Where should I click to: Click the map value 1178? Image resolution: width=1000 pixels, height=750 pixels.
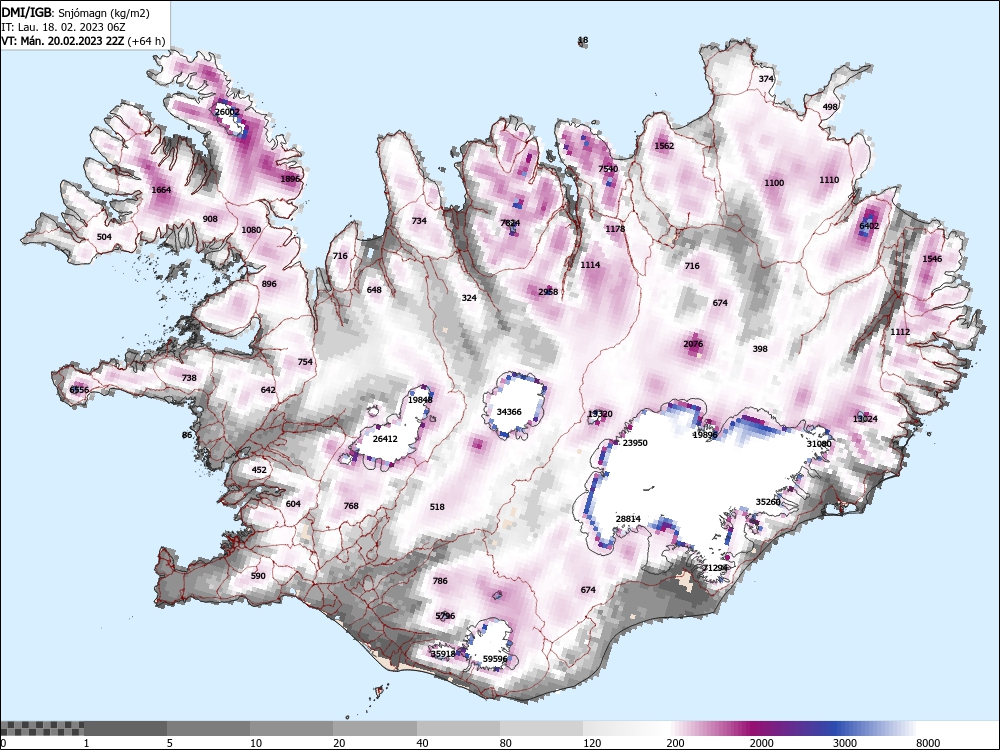615,229
